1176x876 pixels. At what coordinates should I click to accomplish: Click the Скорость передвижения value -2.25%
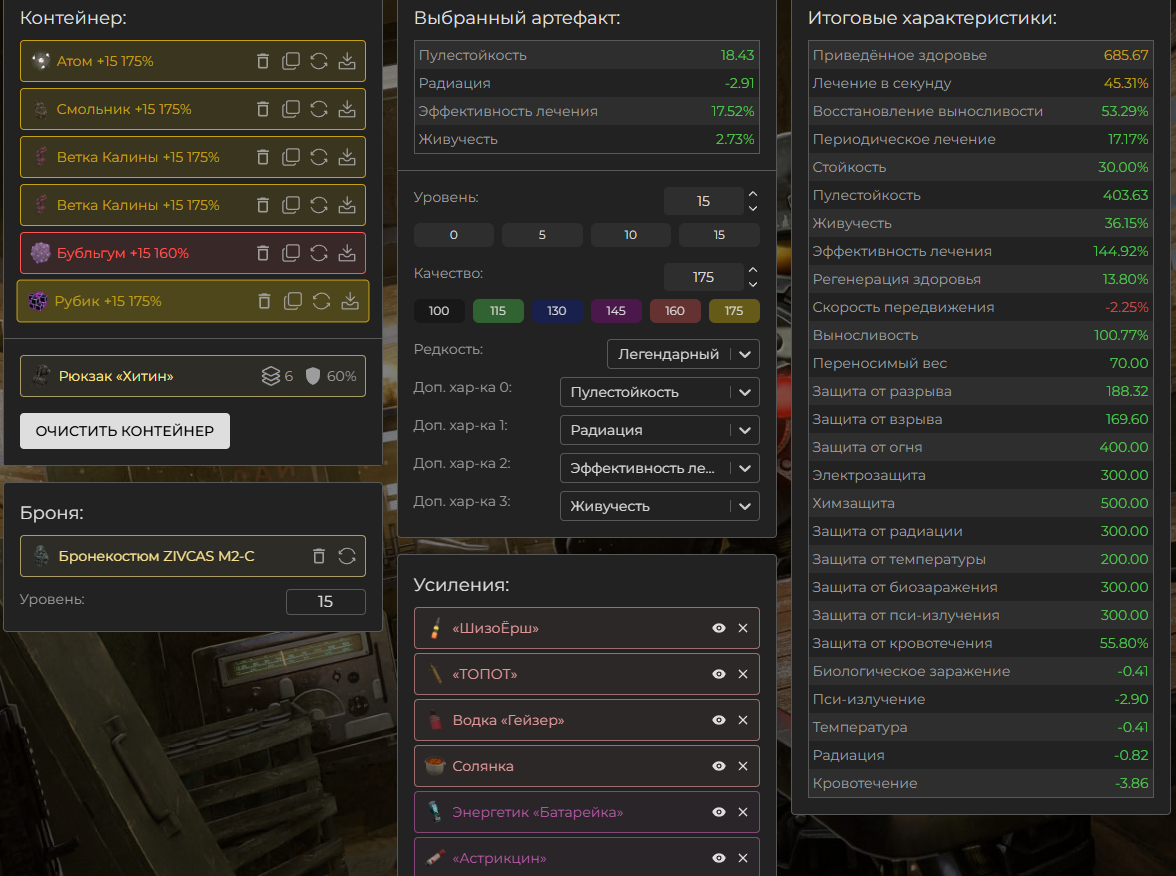pos(1126,308)
